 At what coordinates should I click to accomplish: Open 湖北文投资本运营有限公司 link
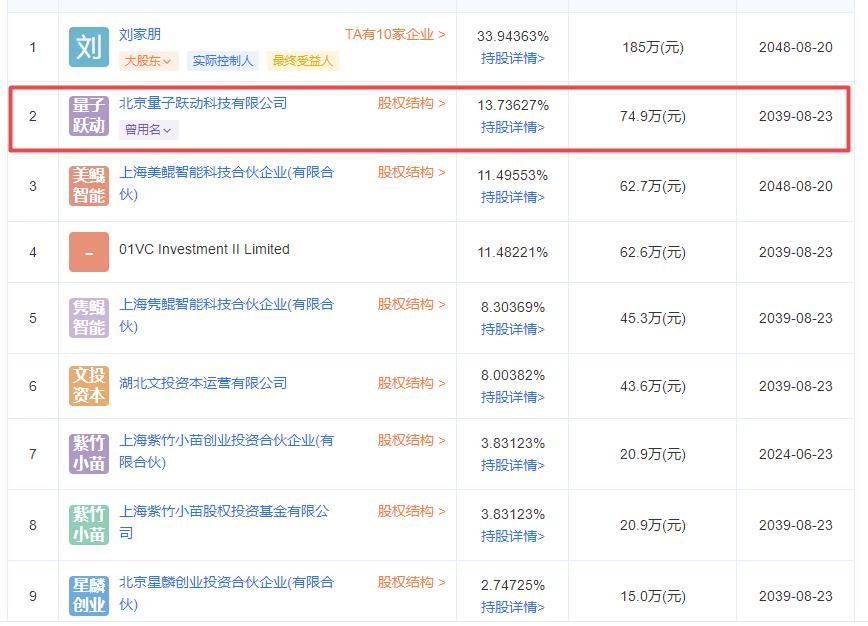[203, 383]
